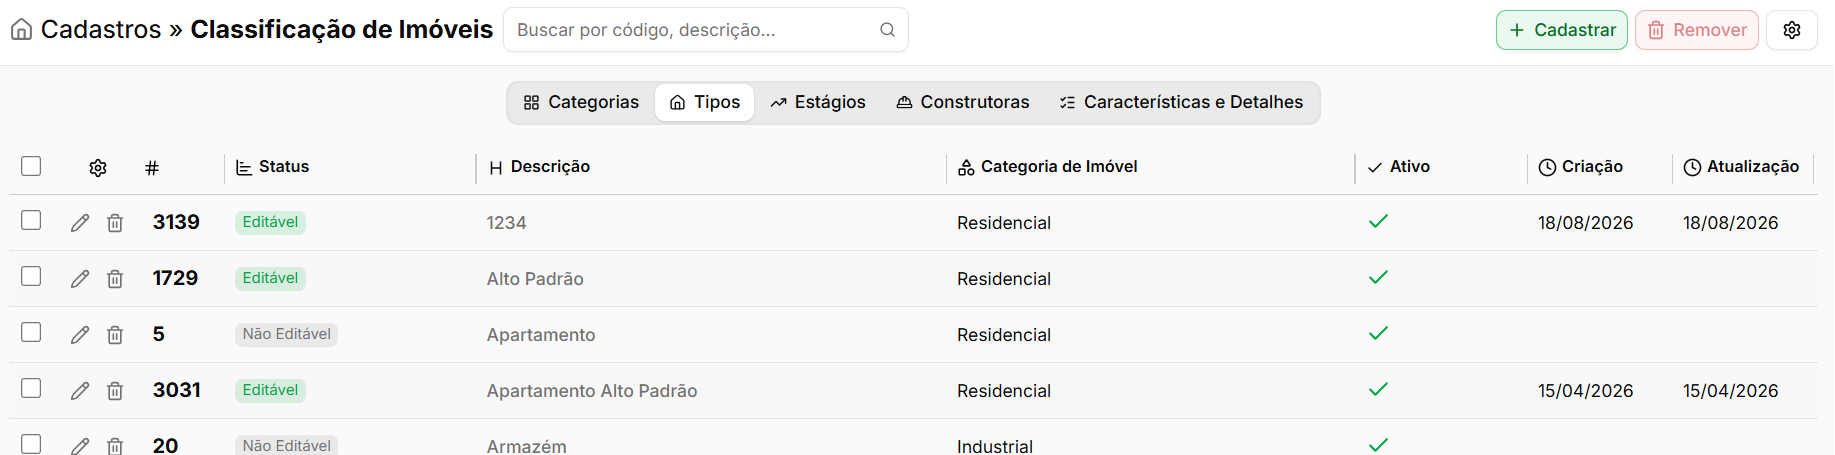Viewport: 1835px width, 455px height.
Task: Delete row 1729 with trash icon
Action: point(115,279)
